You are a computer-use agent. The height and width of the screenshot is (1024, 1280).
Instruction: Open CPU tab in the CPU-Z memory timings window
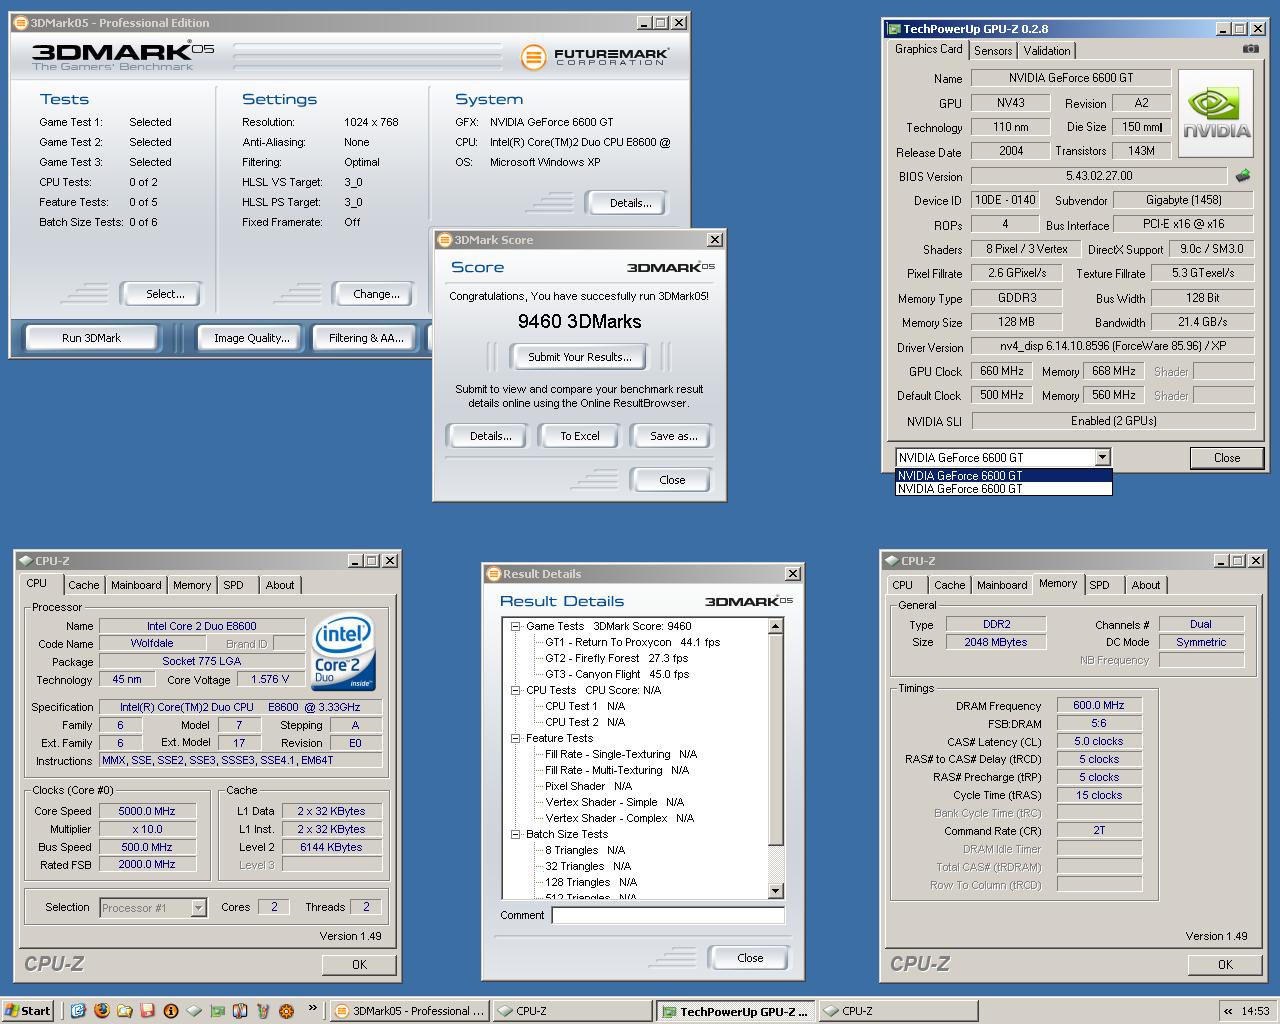tap(902, 585)
